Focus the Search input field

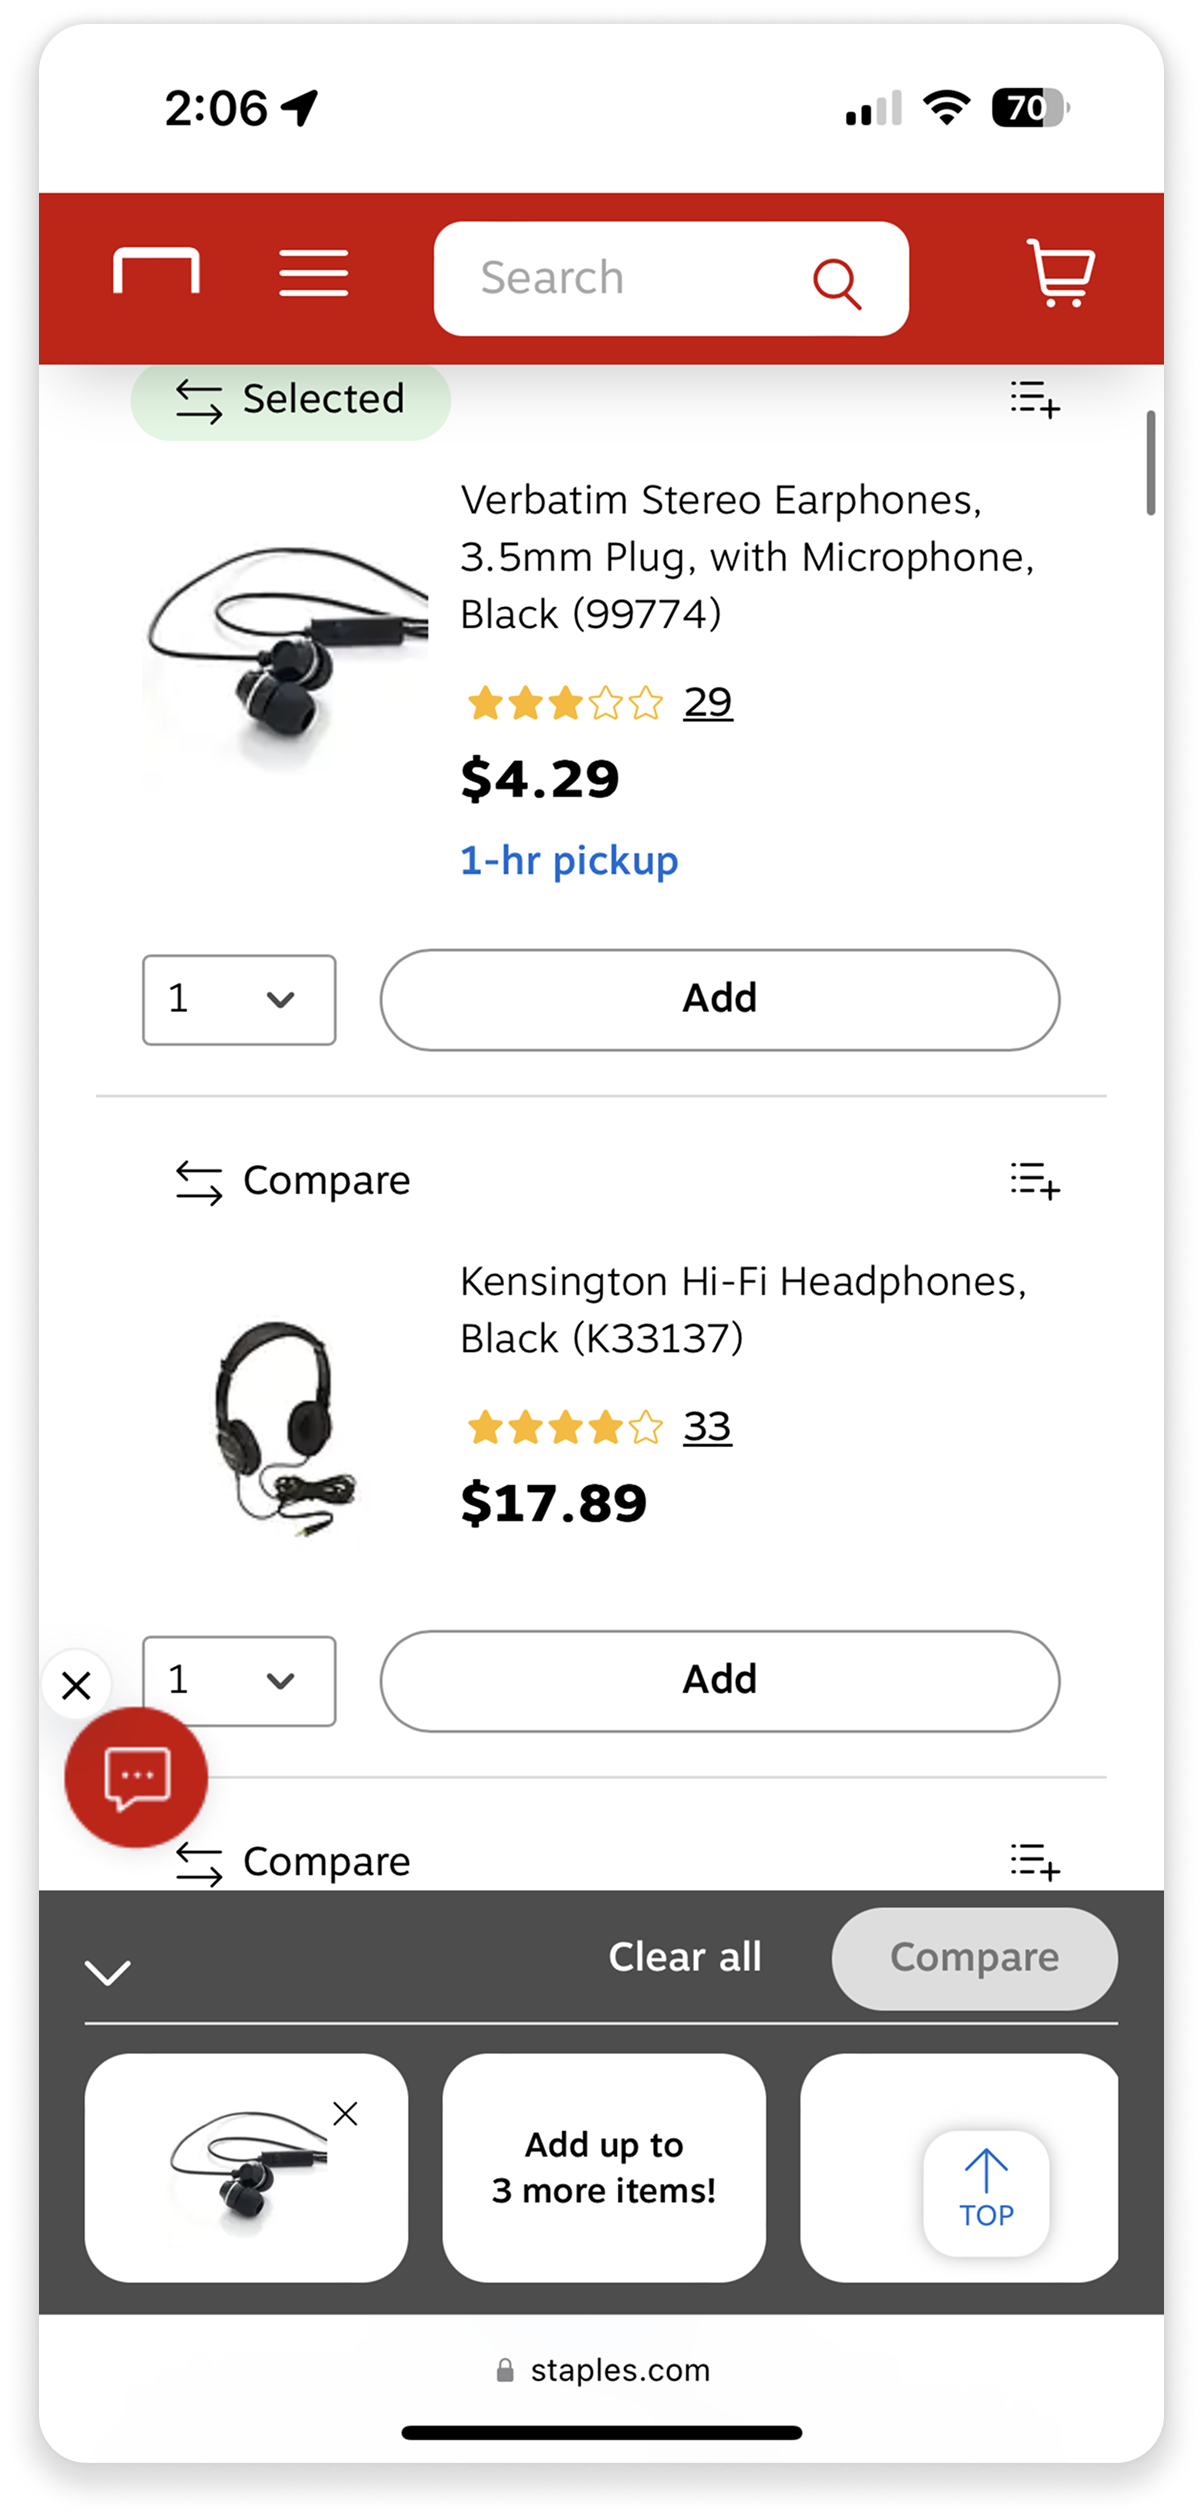(x=630, y=279)
